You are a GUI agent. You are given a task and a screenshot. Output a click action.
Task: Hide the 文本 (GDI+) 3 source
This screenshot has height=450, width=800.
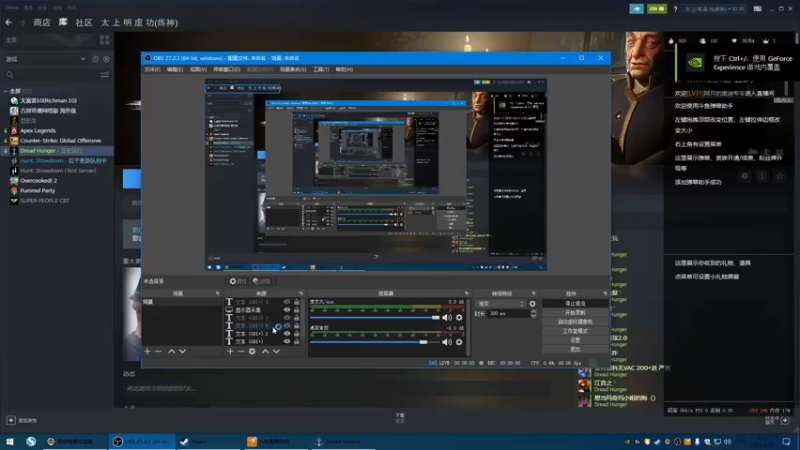pyautogui.click(x=287, y=317)
